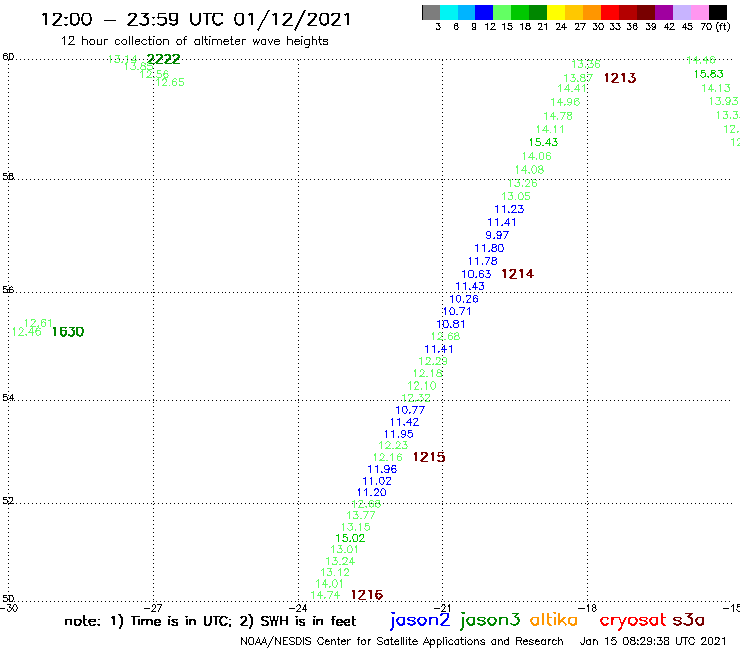
Task: Click the black swatch at the scale's end
Action: 718,12
